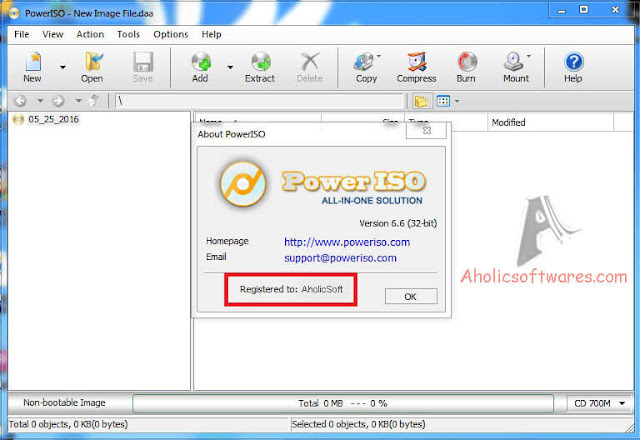This screenshot has width=640, height=440.
Task: Open the view mode dropdown arrow
Action: click(x=457, y=101)
